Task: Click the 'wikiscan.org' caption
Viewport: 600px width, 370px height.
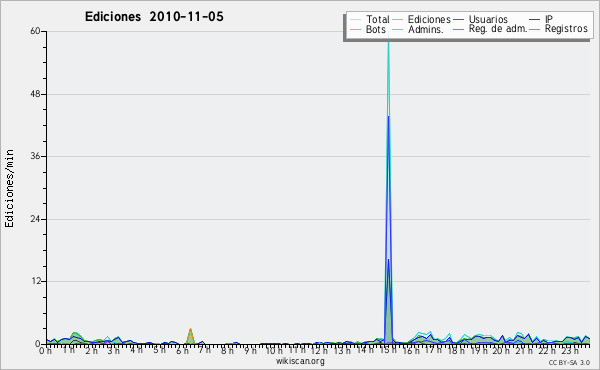Action: click(x=300, y=361)
